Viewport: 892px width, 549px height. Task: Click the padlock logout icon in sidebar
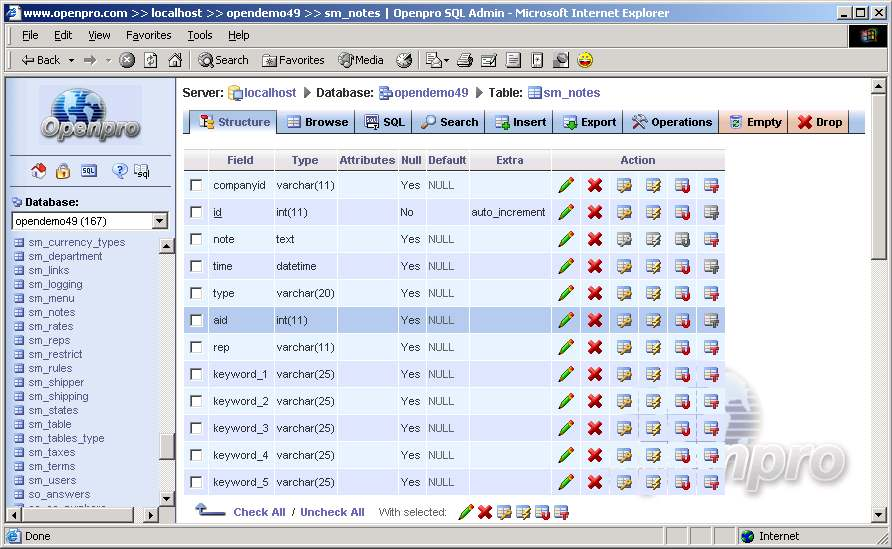(63, 171)
